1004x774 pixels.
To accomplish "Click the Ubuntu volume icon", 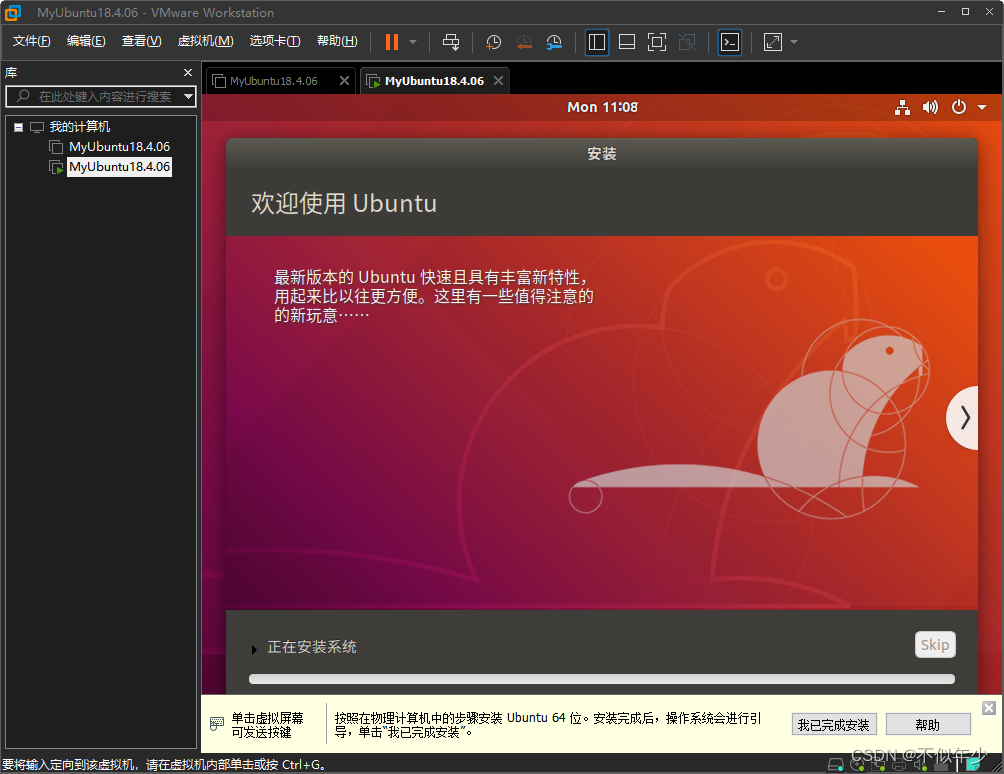I will 930,108.
